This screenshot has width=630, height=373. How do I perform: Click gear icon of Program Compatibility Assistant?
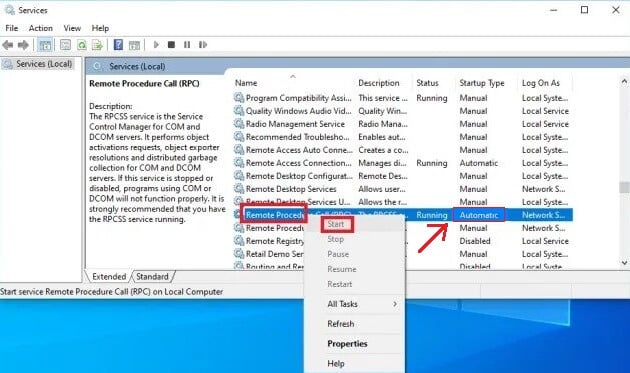point(239,98)
